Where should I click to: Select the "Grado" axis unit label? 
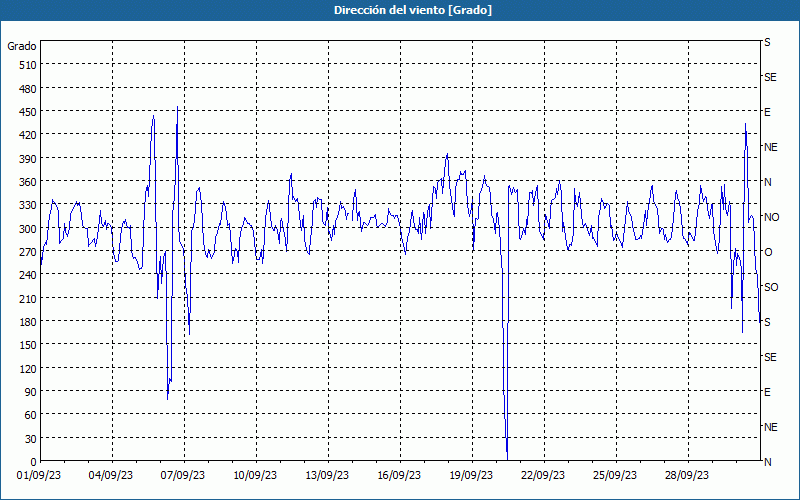[22, 46]
